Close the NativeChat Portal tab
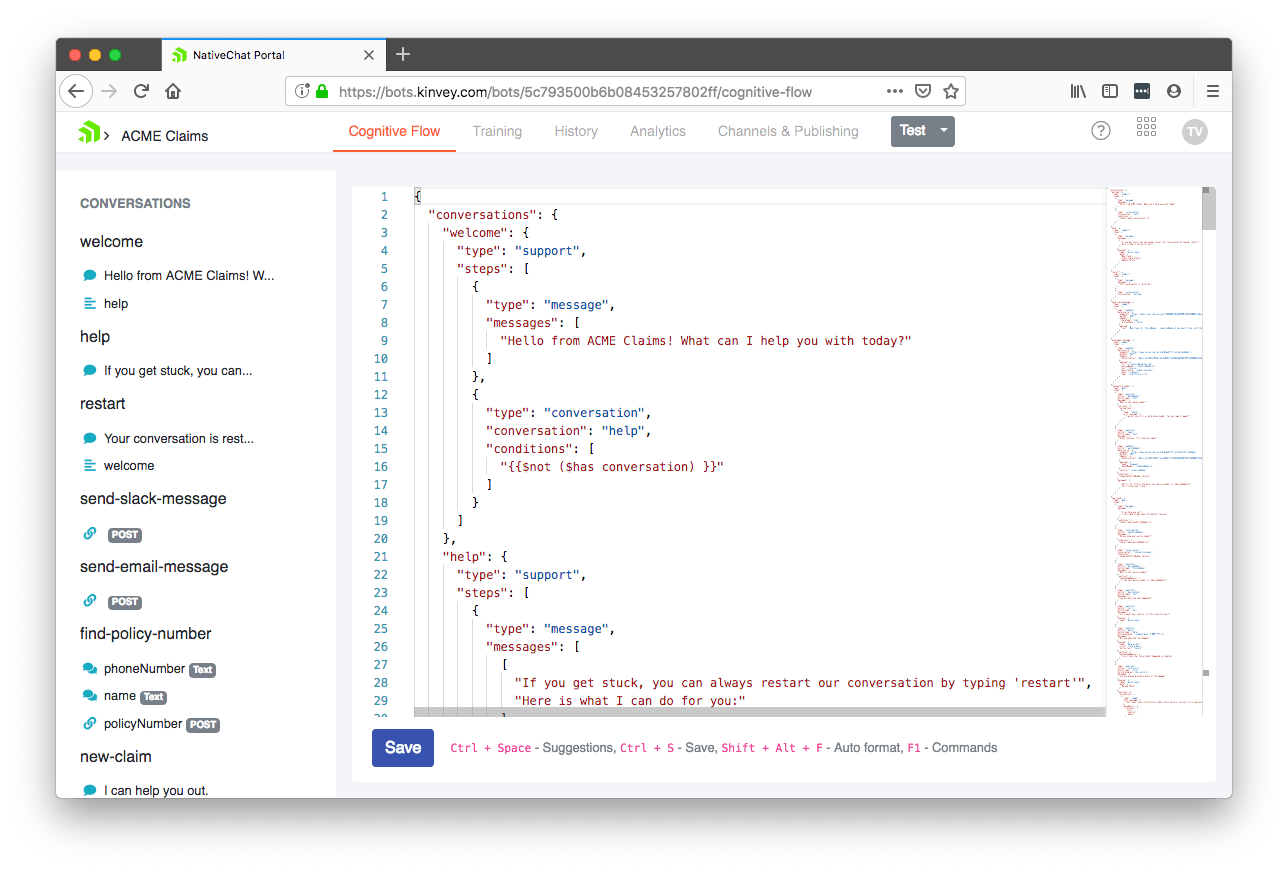The width and height of the screenshot is (1288, 872). [369, 55]
